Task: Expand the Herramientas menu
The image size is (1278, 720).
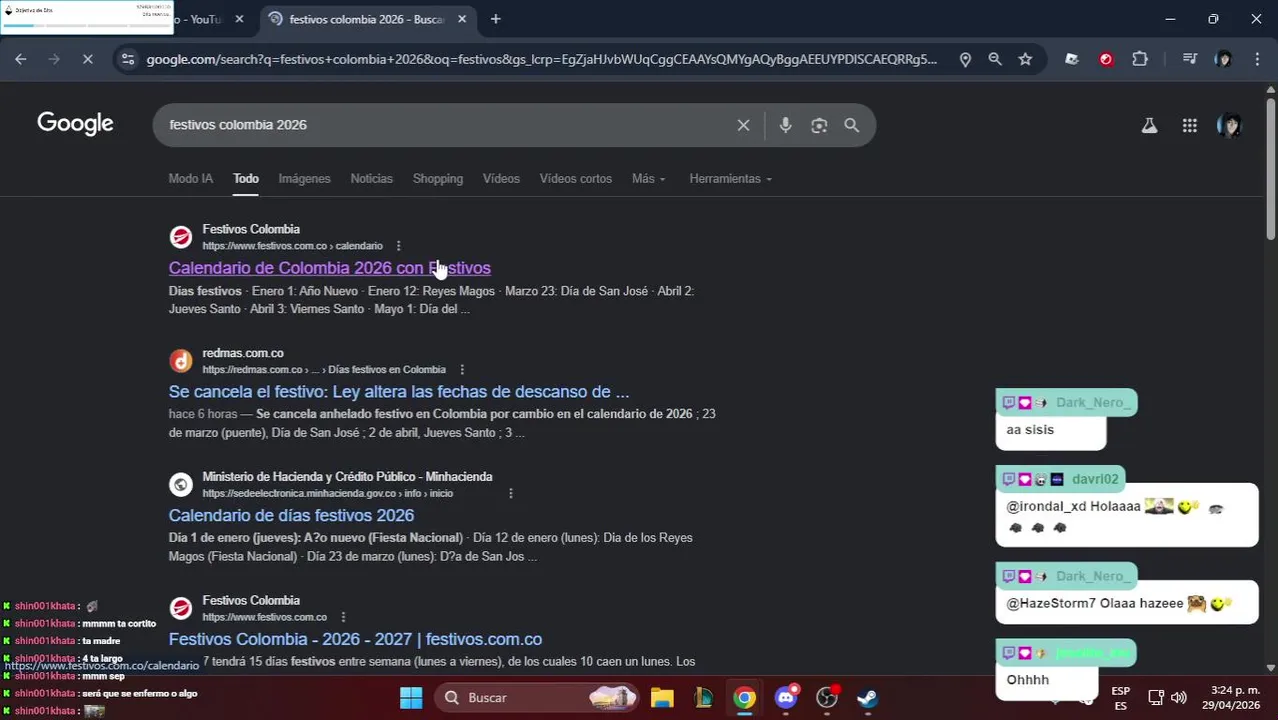Action: (x=730, y=178)
